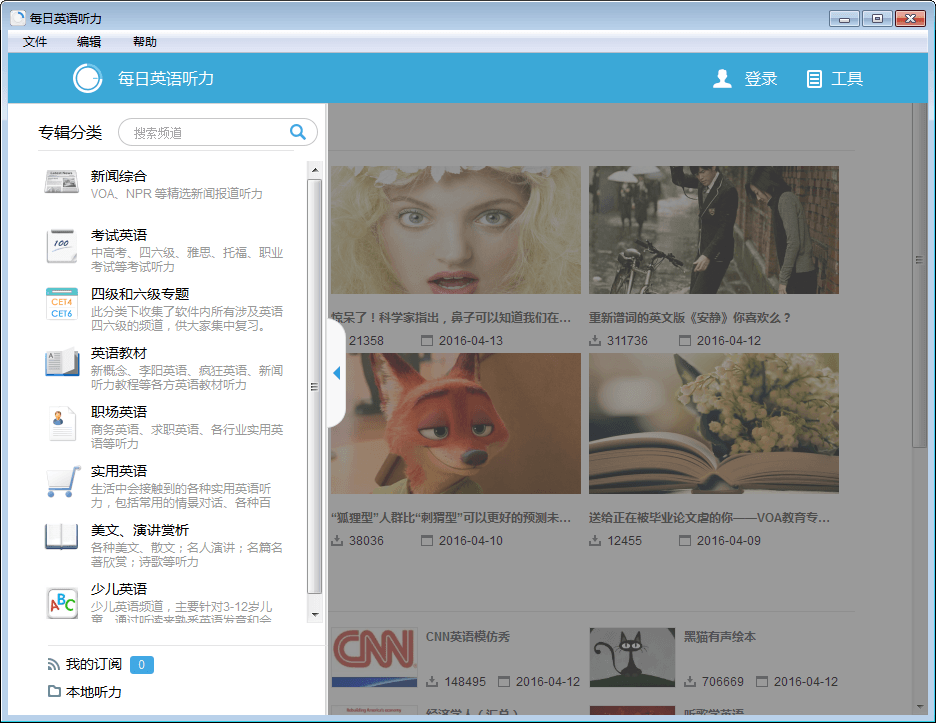936x723 pixels.
Task: Open the CET4 CET6 category icon
Action: click(x=61, y=304)
